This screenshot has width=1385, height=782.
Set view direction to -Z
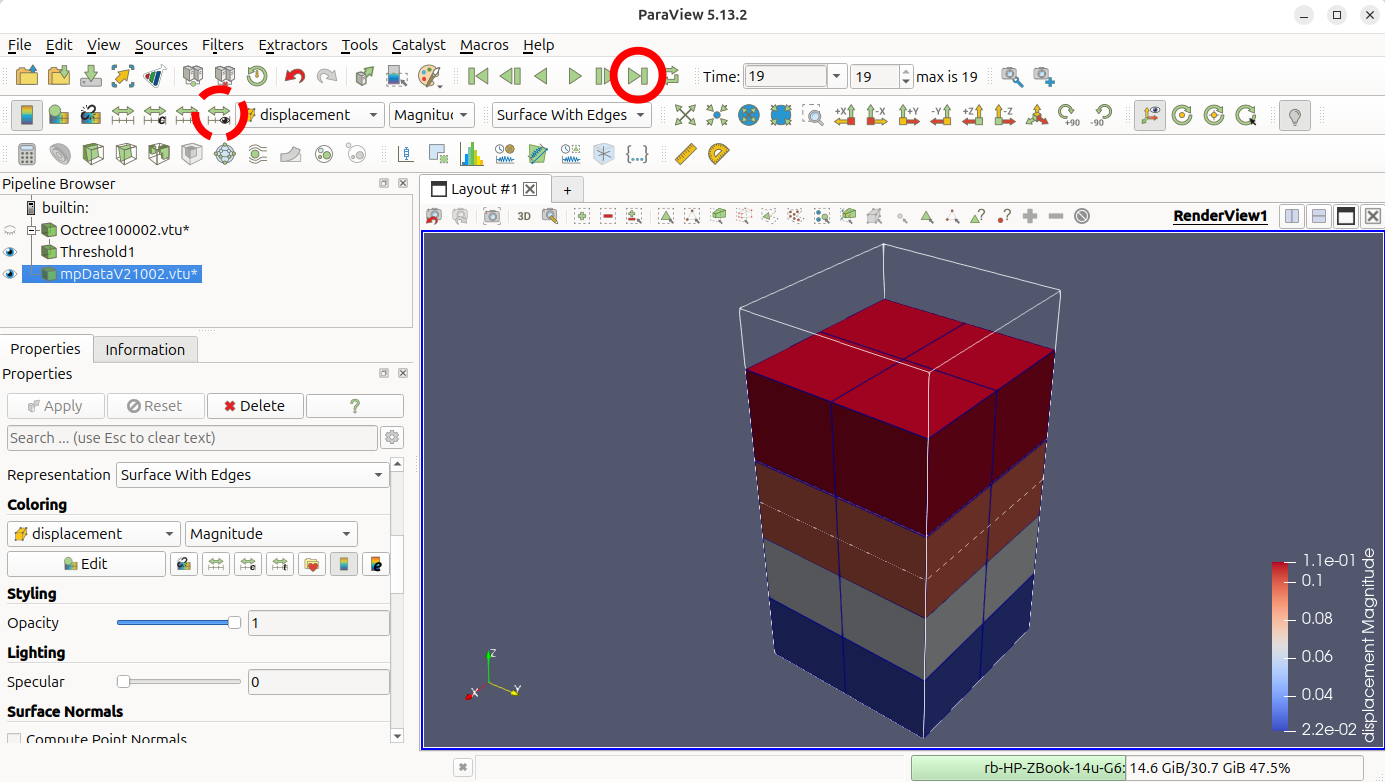1005,115
